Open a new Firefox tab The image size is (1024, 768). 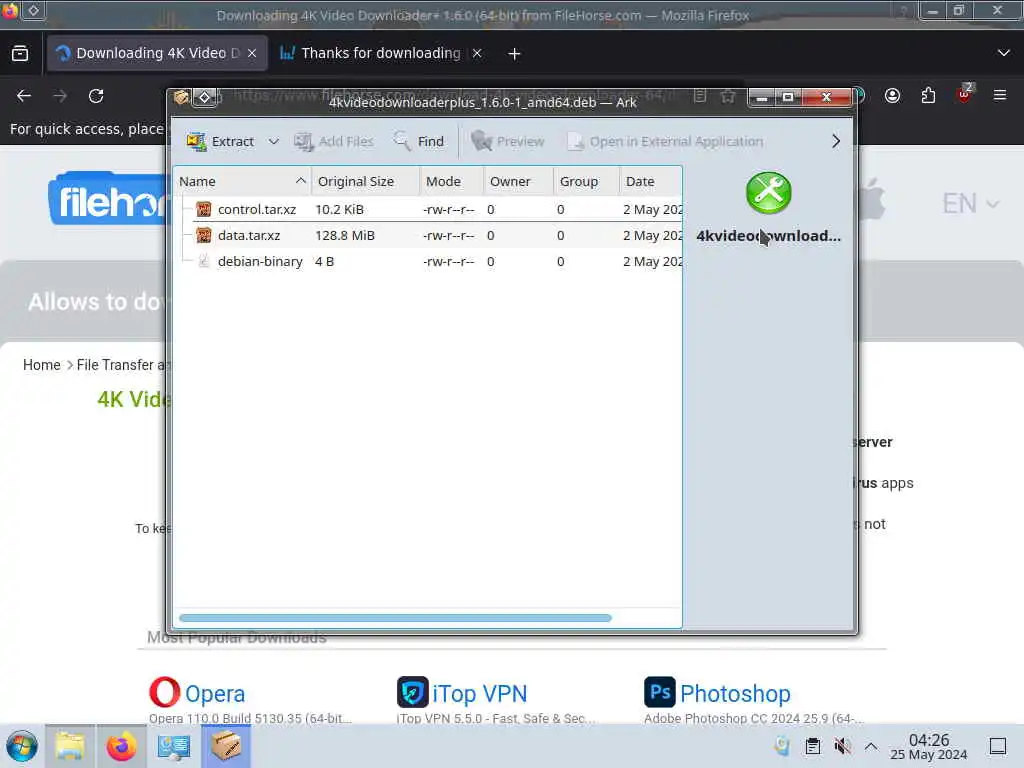click(515, 54)
